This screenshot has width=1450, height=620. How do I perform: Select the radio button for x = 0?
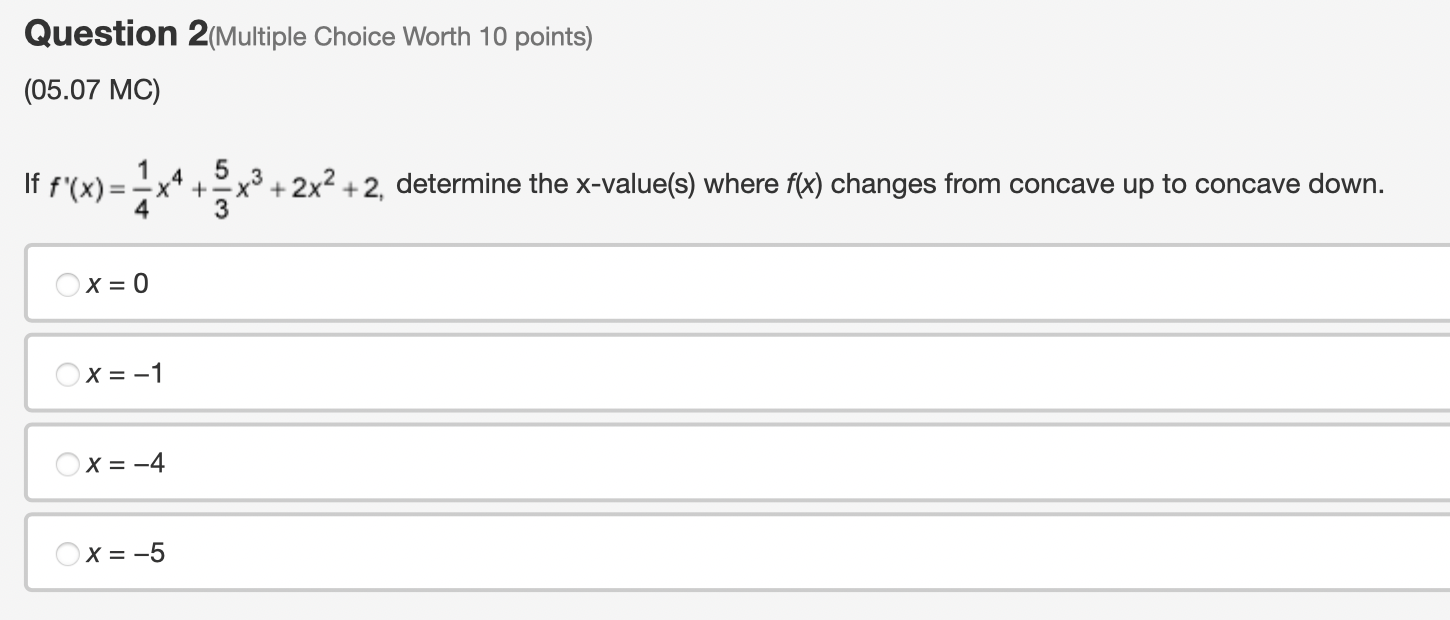[x=68, y=284]
